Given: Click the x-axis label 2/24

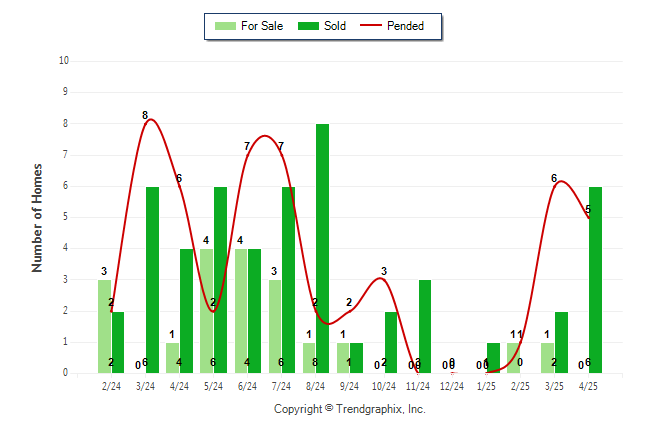Looking at the screenshot, I should coord(111,386).
